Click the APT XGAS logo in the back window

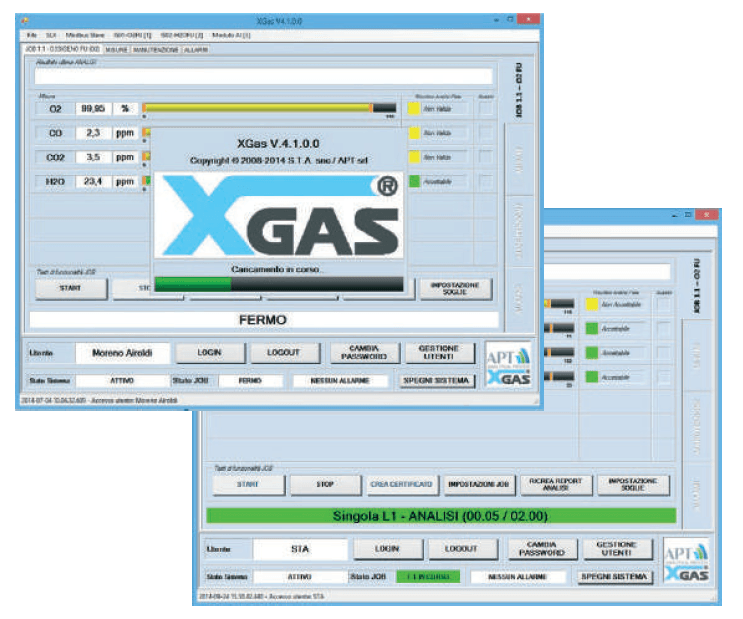pos(686,561)
